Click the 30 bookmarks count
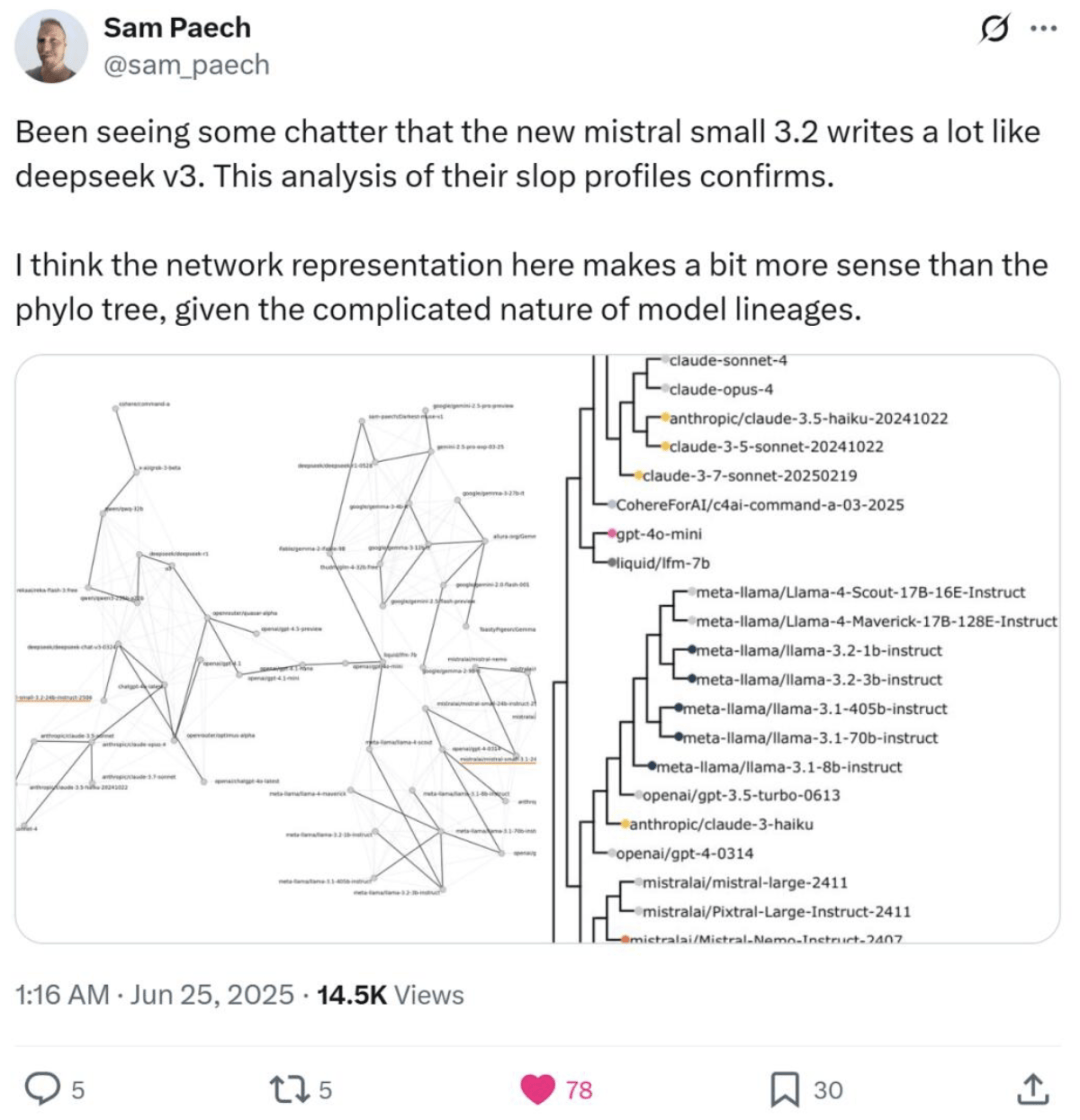This screenshot has width=1080, height=1120. tap(829, 1090)
